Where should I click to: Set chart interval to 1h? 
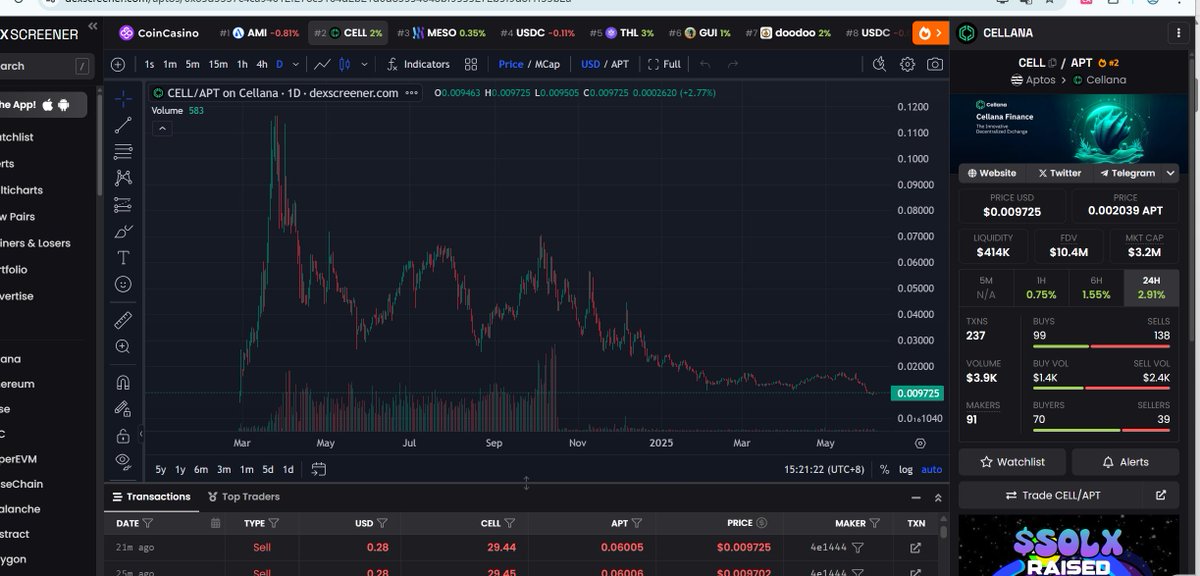(x=242, y=64)
